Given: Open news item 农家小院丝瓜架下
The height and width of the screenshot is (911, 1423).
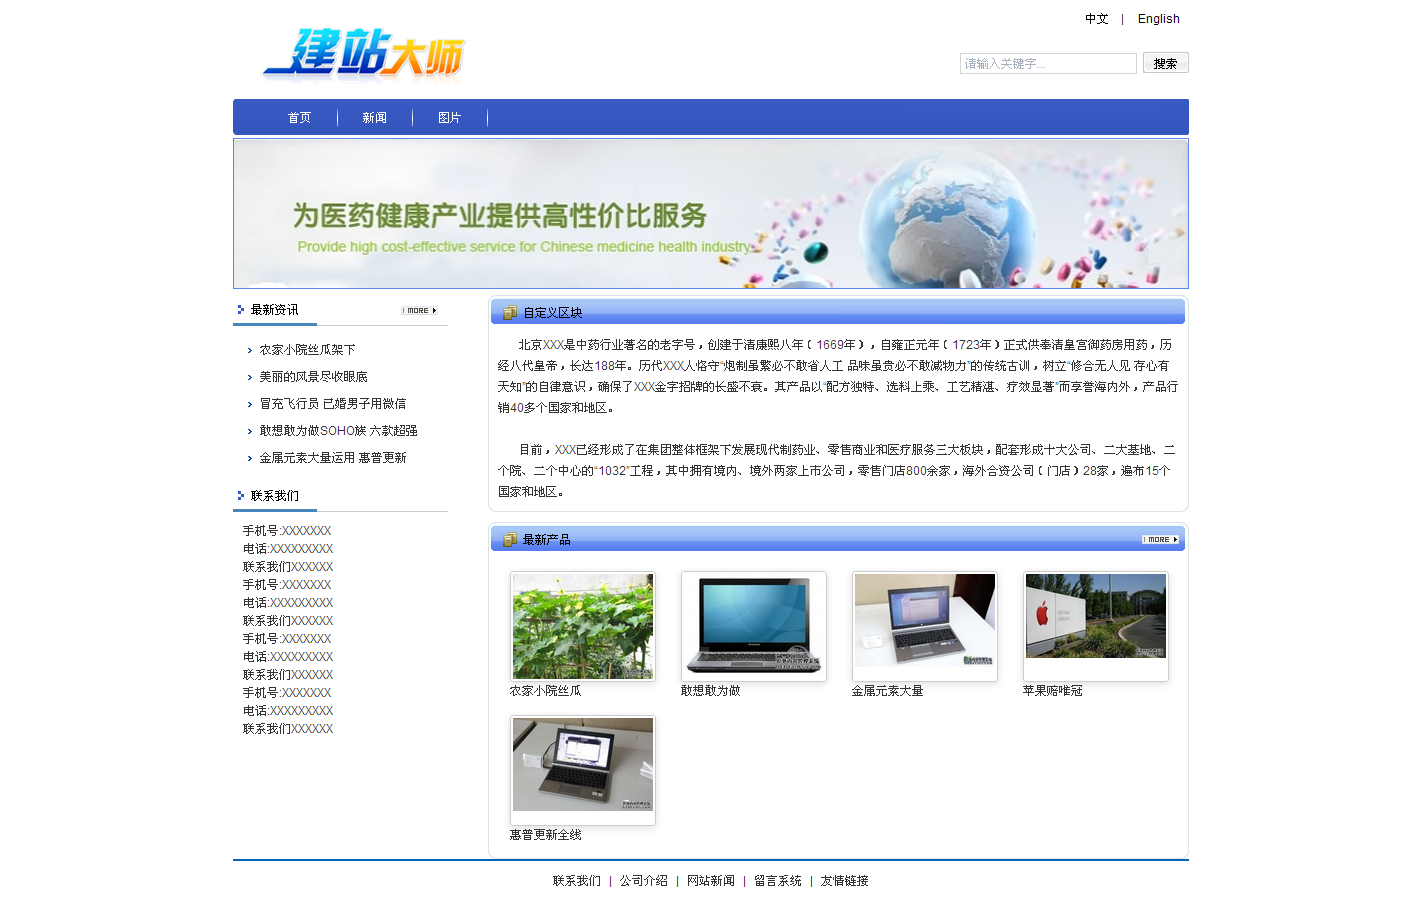Looking at the screenshot, I should click(x=307, y=350).
